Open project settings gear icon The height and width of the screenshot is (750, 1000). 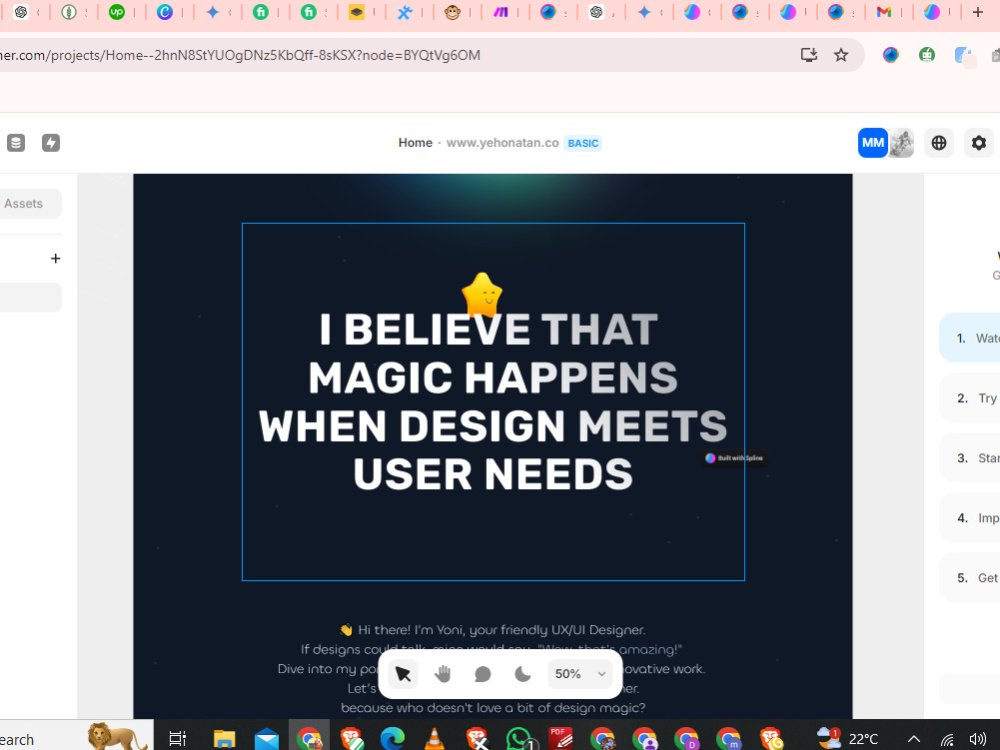tap(979, 143)
